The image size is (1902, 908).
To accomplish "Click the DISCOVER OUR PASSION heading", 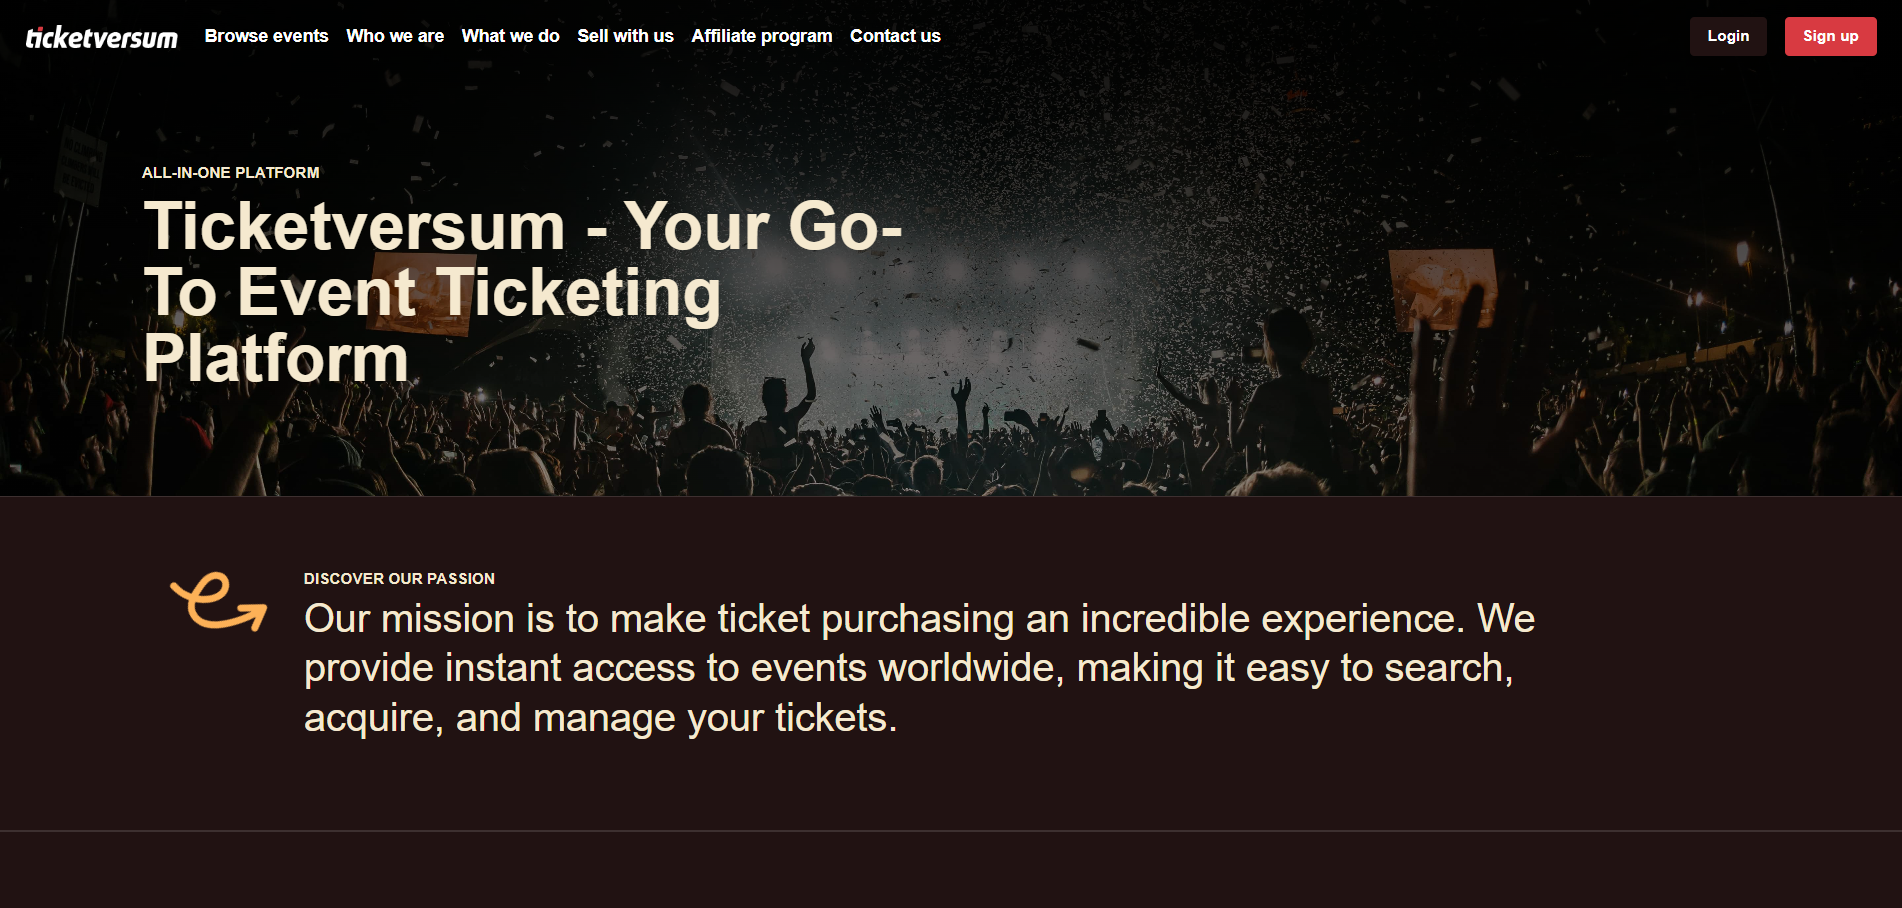I will pos(398,578).
